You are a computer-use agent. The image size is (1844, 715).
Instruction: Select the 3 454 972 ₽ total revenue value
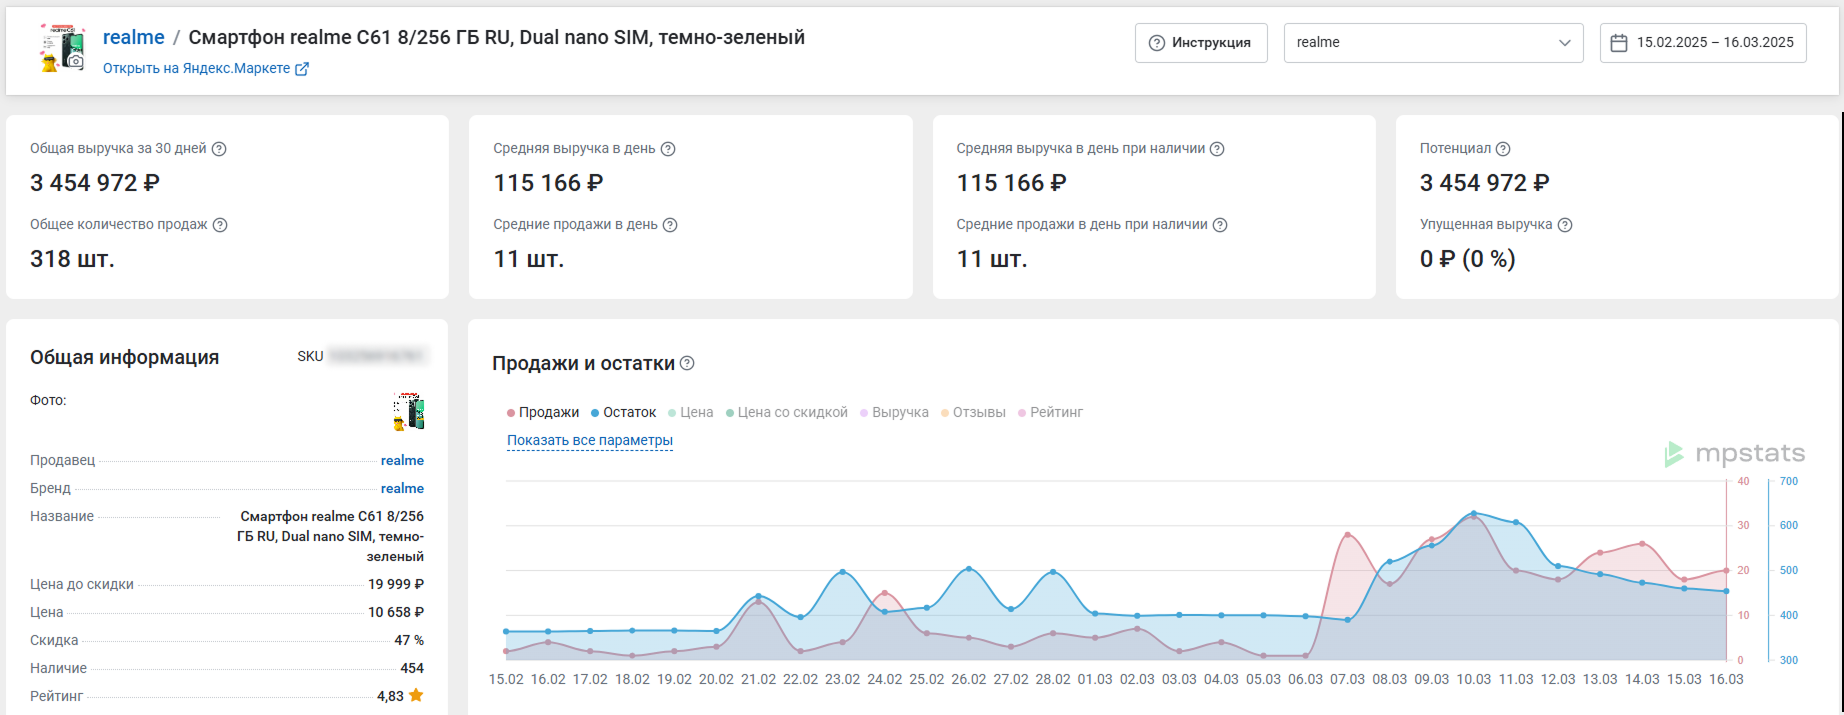pyautogui.click(x=95, y=183)
